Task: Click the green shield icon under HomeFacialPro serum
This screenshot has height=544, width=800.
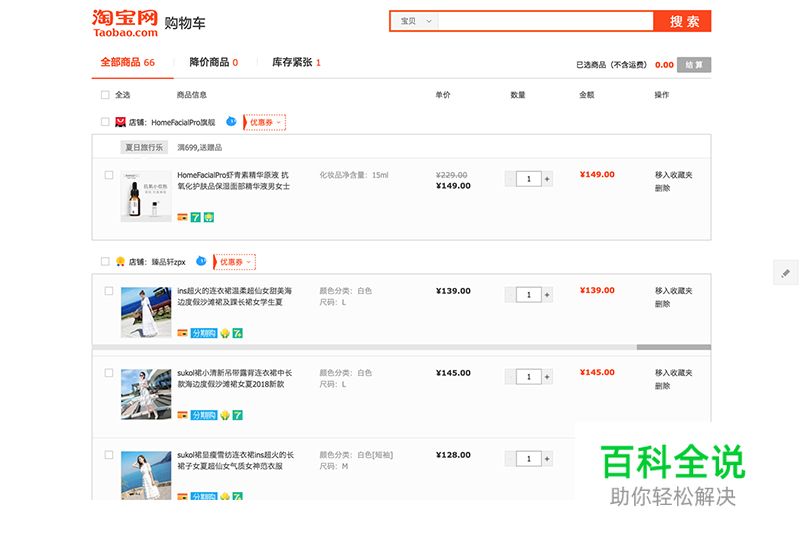Action: [x=209, y=217]
